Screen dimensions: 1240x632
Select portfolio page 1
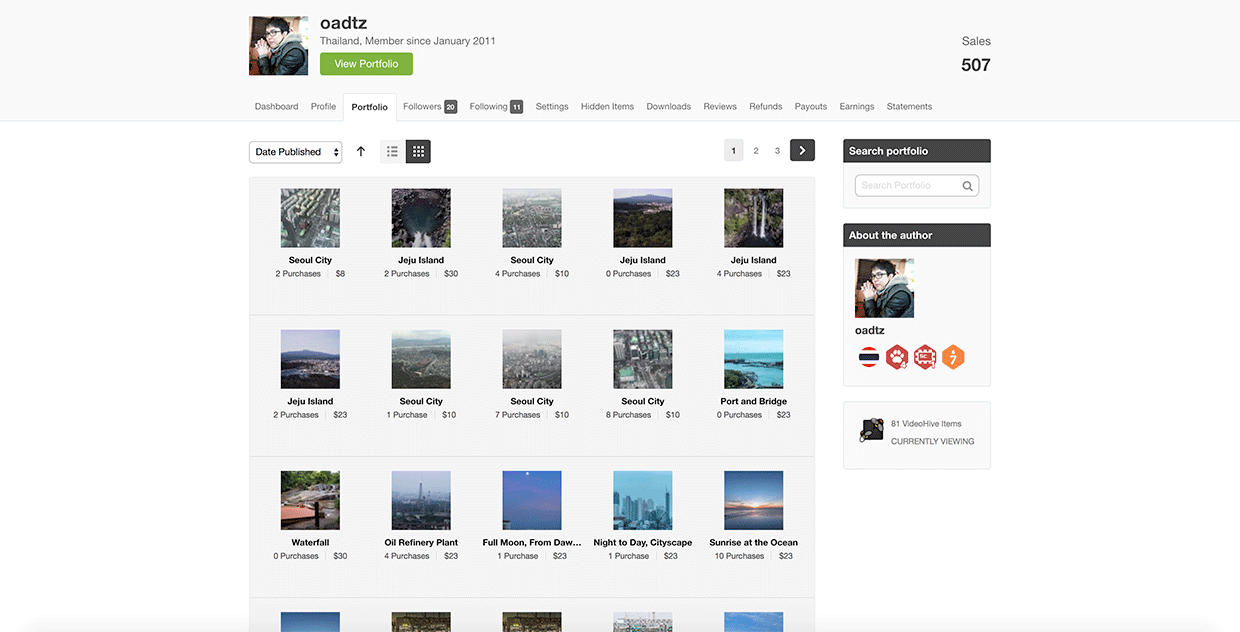pyautogui.click(x=734, y=151)
